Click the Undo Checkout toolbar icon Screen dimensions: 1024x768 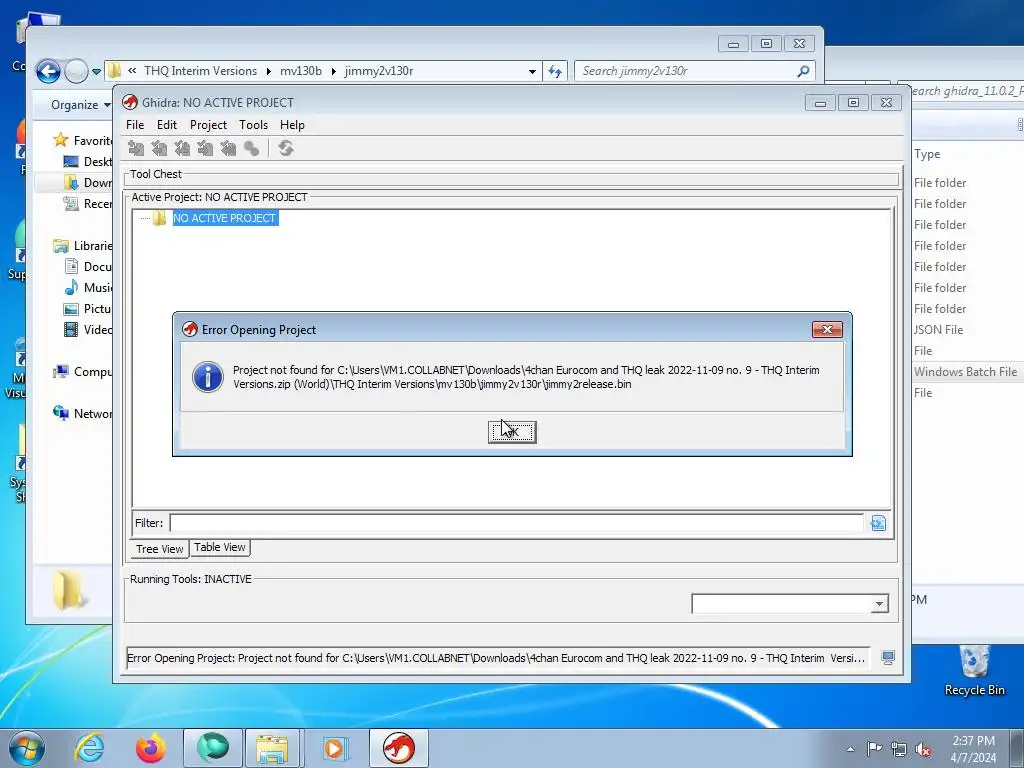[x=228, y=148]
